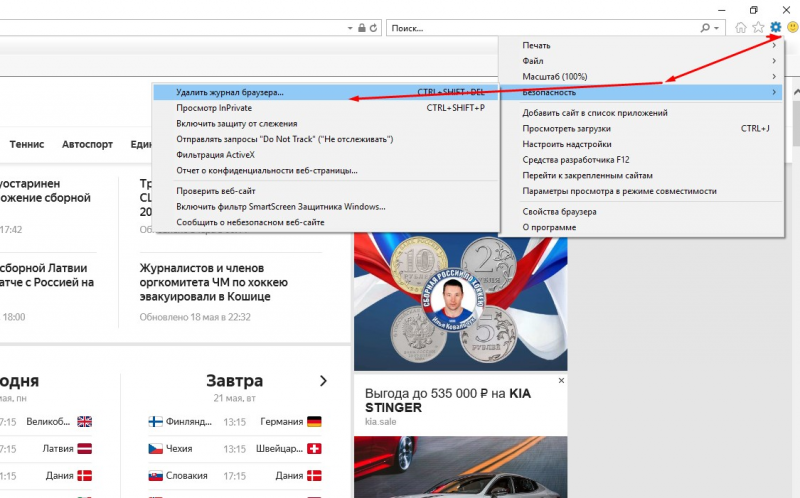Click the next arrow beside Завтра
The width and height of the screenshot is (800, 498).
coord(323,381)
